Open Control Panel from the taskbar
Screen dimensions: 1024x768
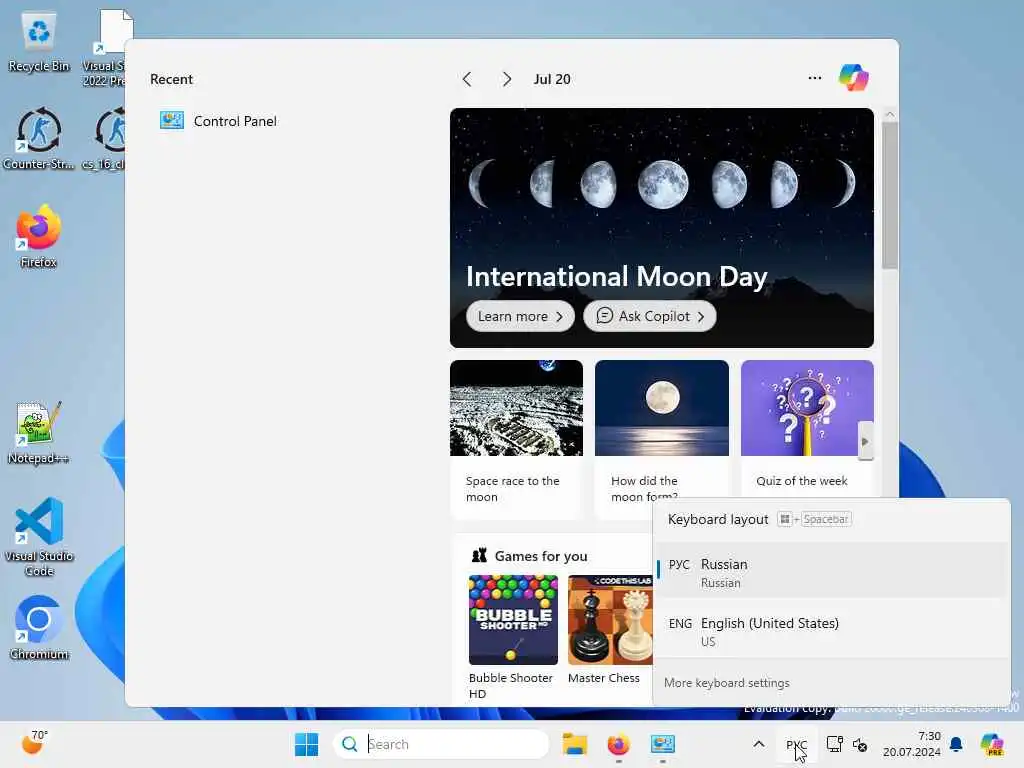pos(662,744)
